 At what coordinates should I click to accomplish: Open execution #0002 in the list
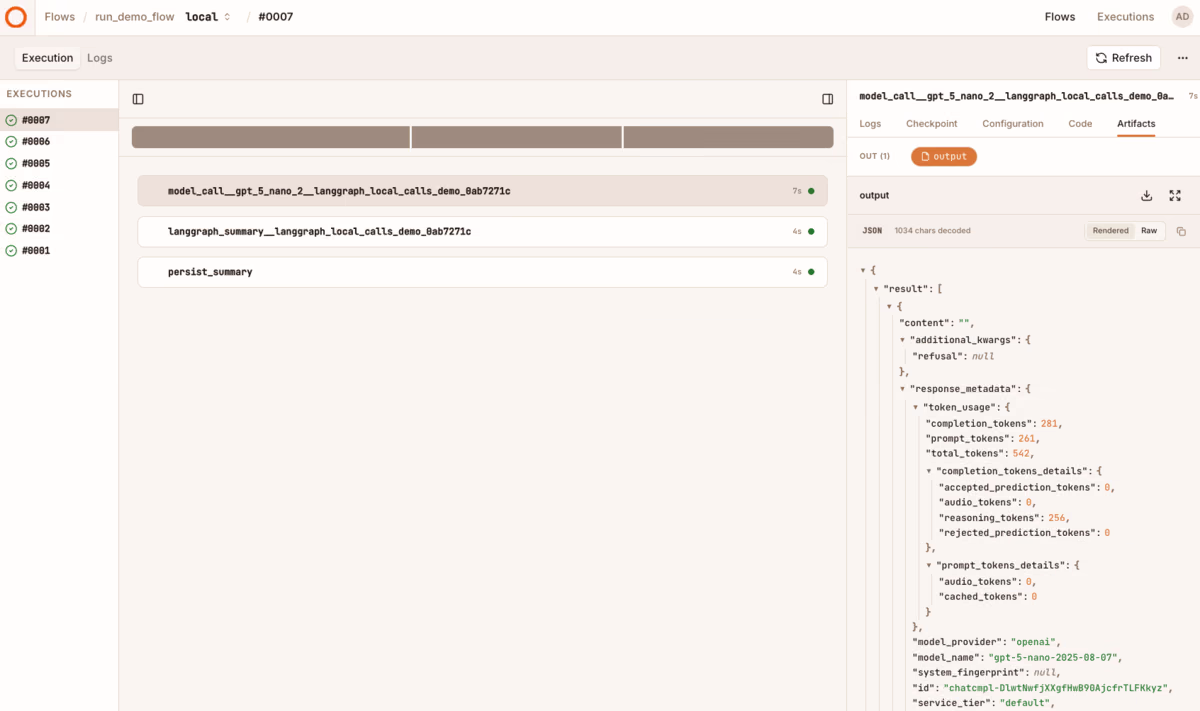(x=59, y=229)
